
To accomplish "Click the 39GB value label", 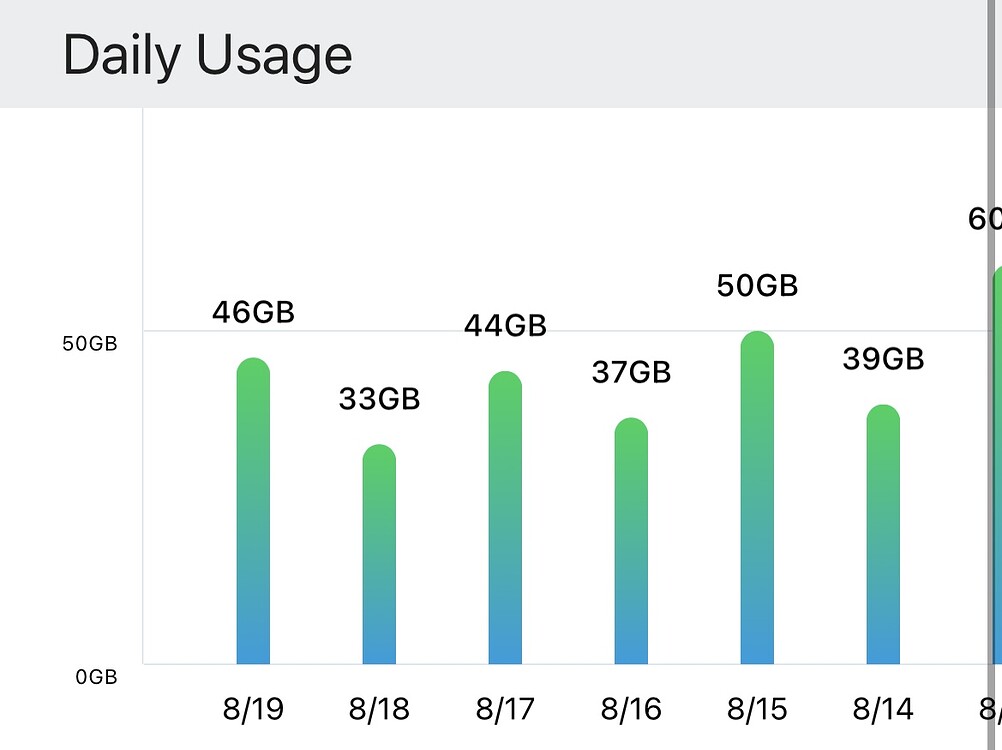I will click(x=883, y=359).
